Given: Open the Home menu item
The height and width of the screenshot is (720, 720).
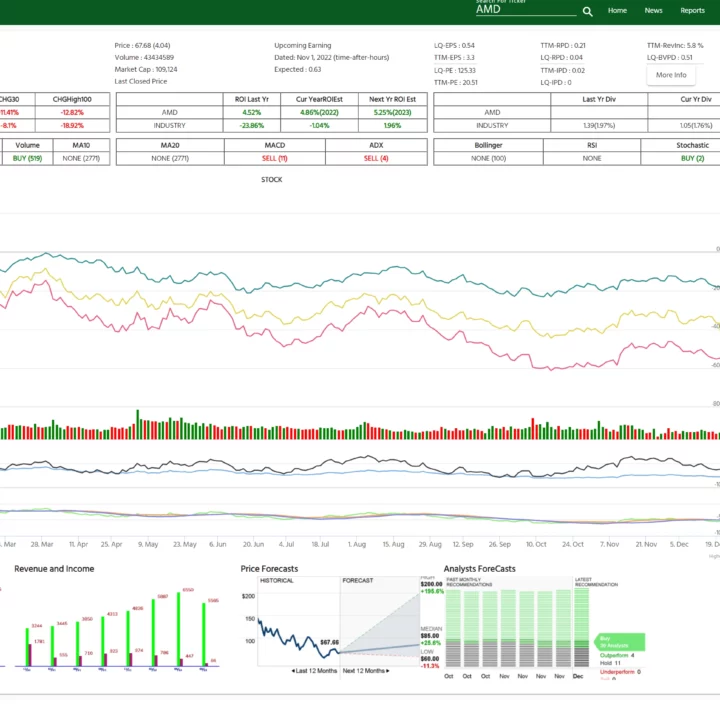Looking at the screenshot, I should click(617, 11).
